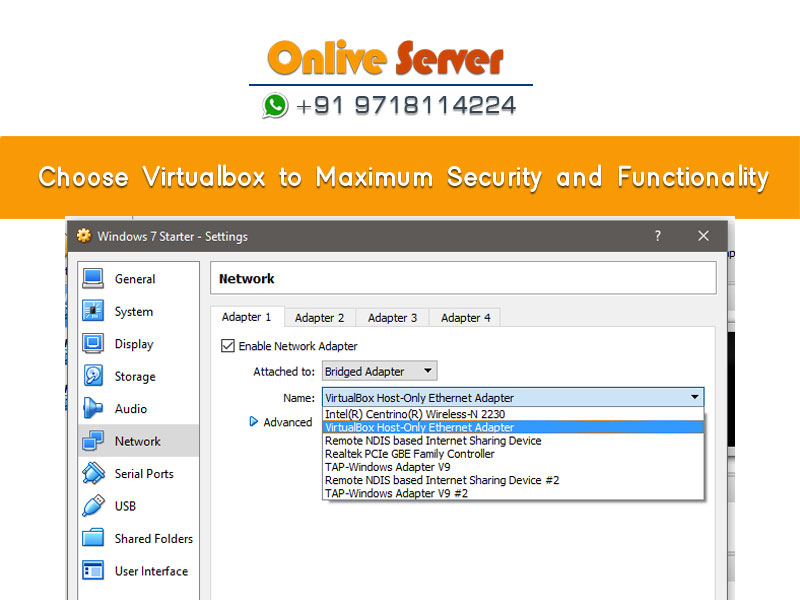Select Audio label in settings sidebar
This screenshot has height=600, width=800.
131,409
